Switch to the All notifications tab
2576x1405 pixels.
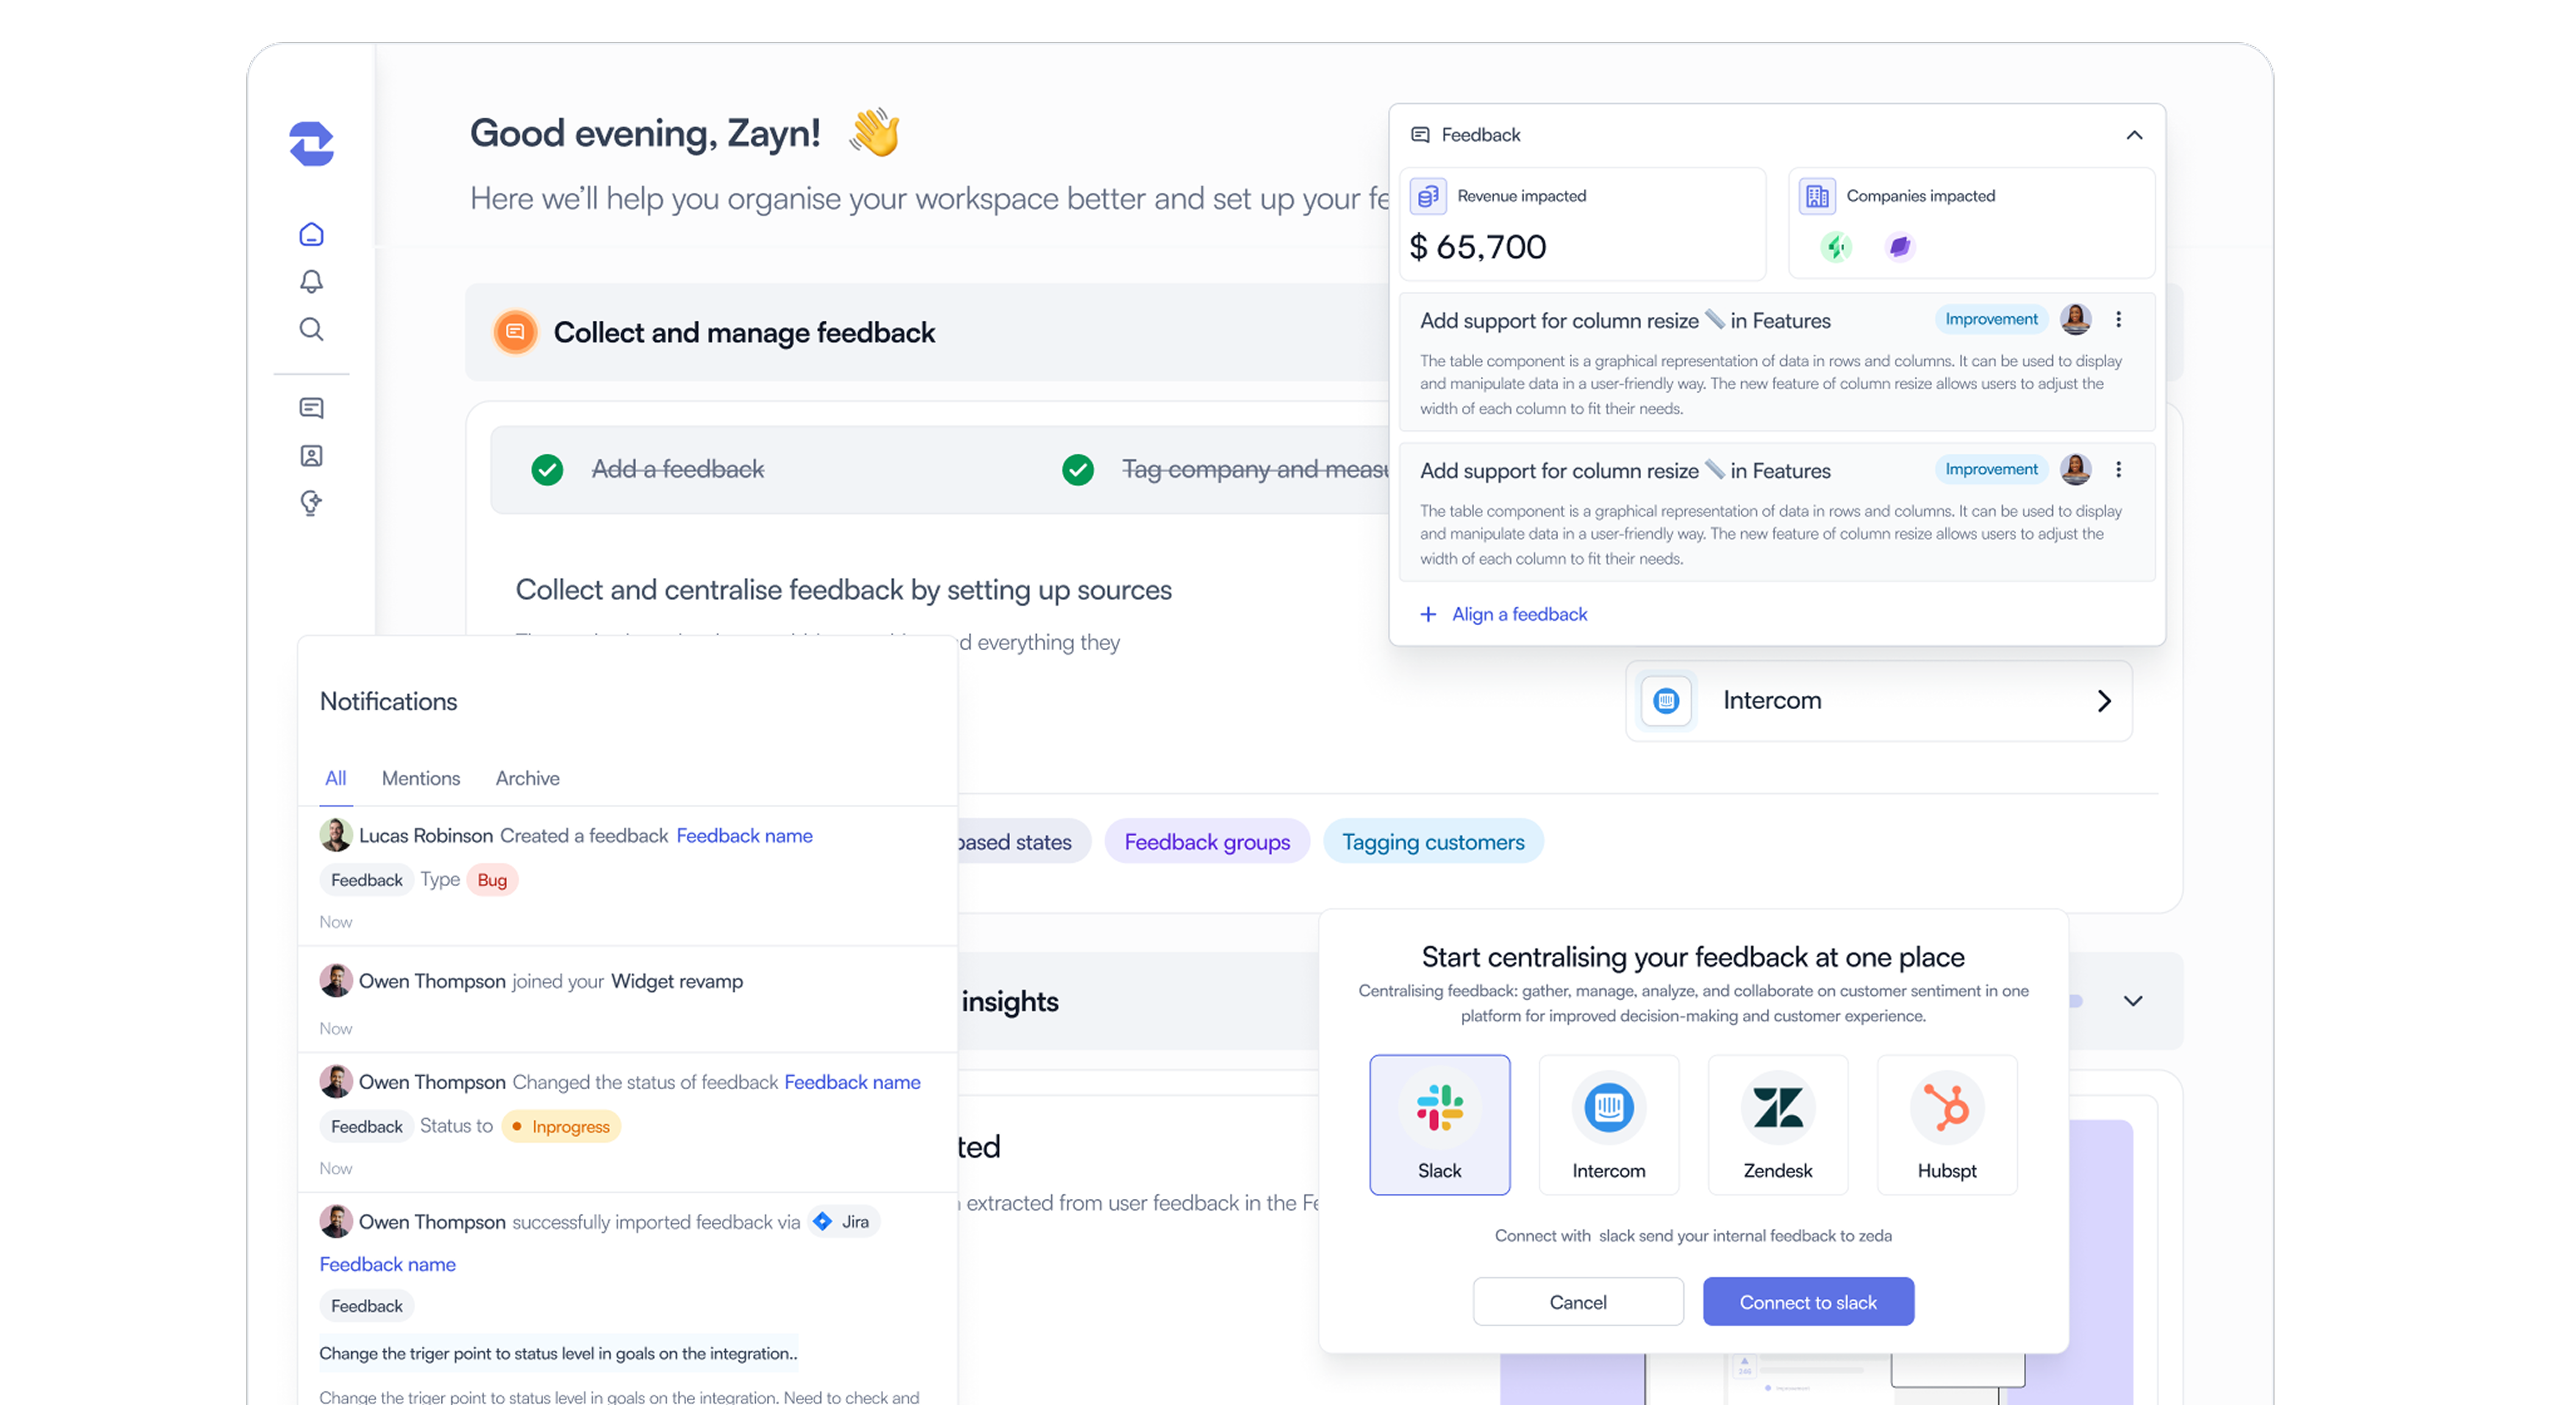(x=335, y=778)
